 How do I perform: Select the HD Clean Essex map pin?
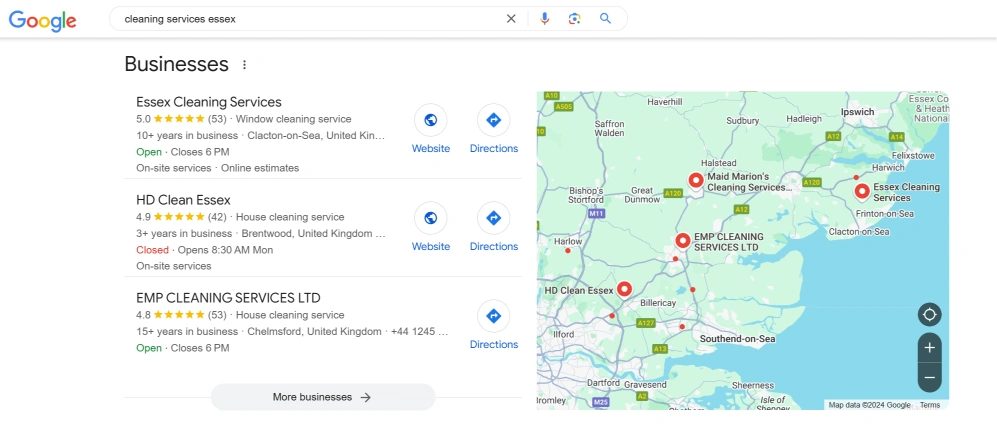[624, 290]
